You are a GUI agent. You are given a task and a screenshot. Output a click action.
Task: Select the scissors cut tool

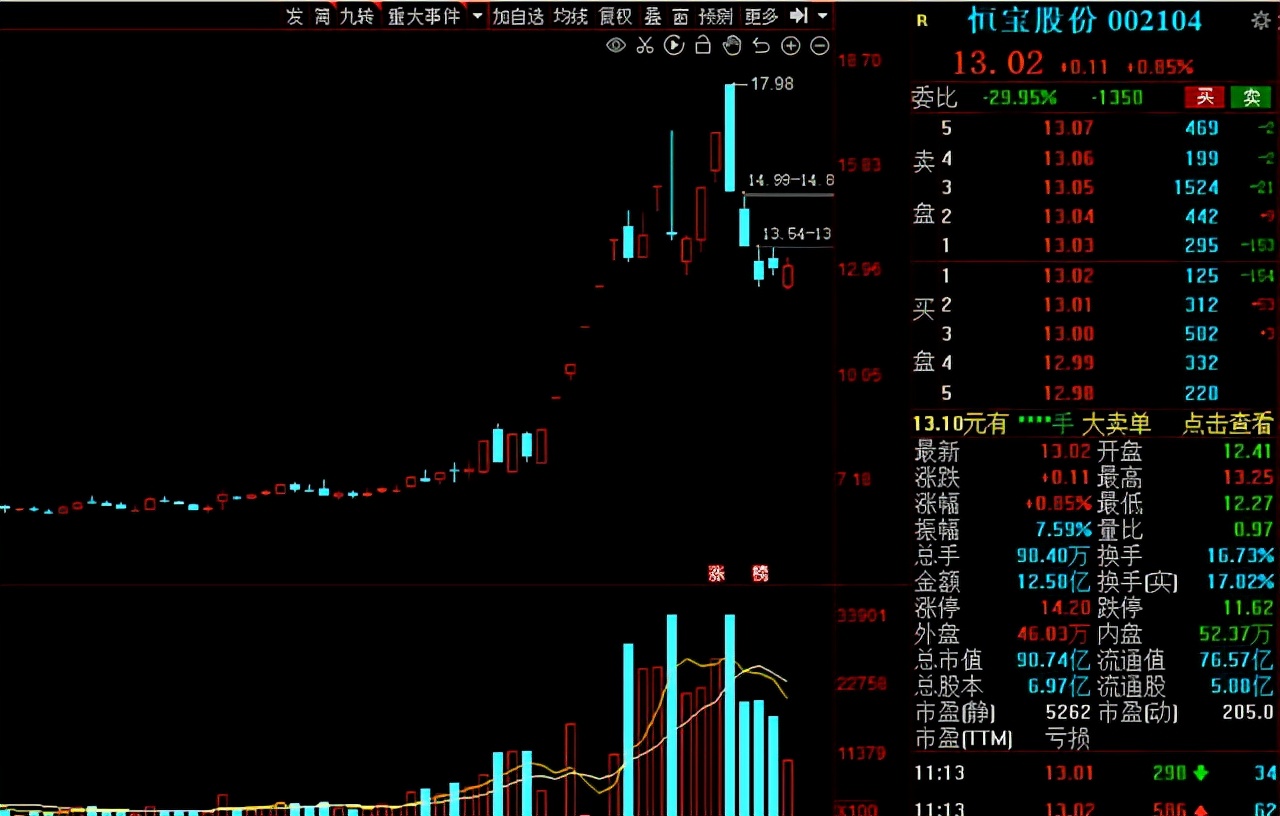pos(645,45)
